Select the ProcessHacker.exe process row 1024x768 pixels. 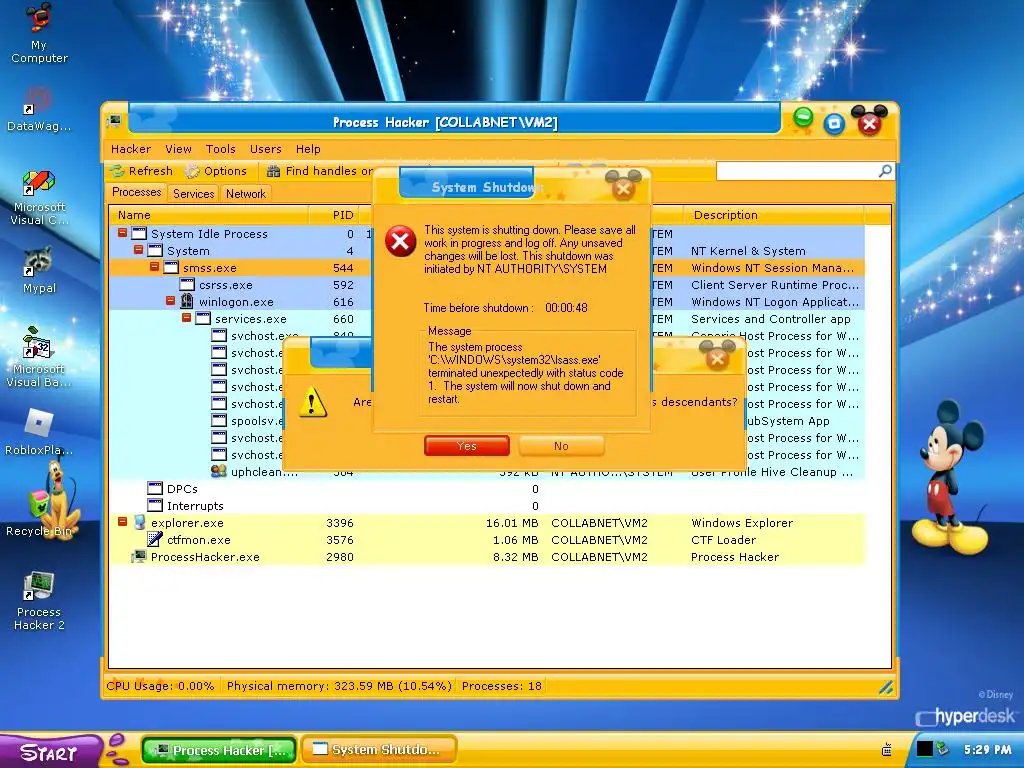pyautogui.click(x=487, y=556)
